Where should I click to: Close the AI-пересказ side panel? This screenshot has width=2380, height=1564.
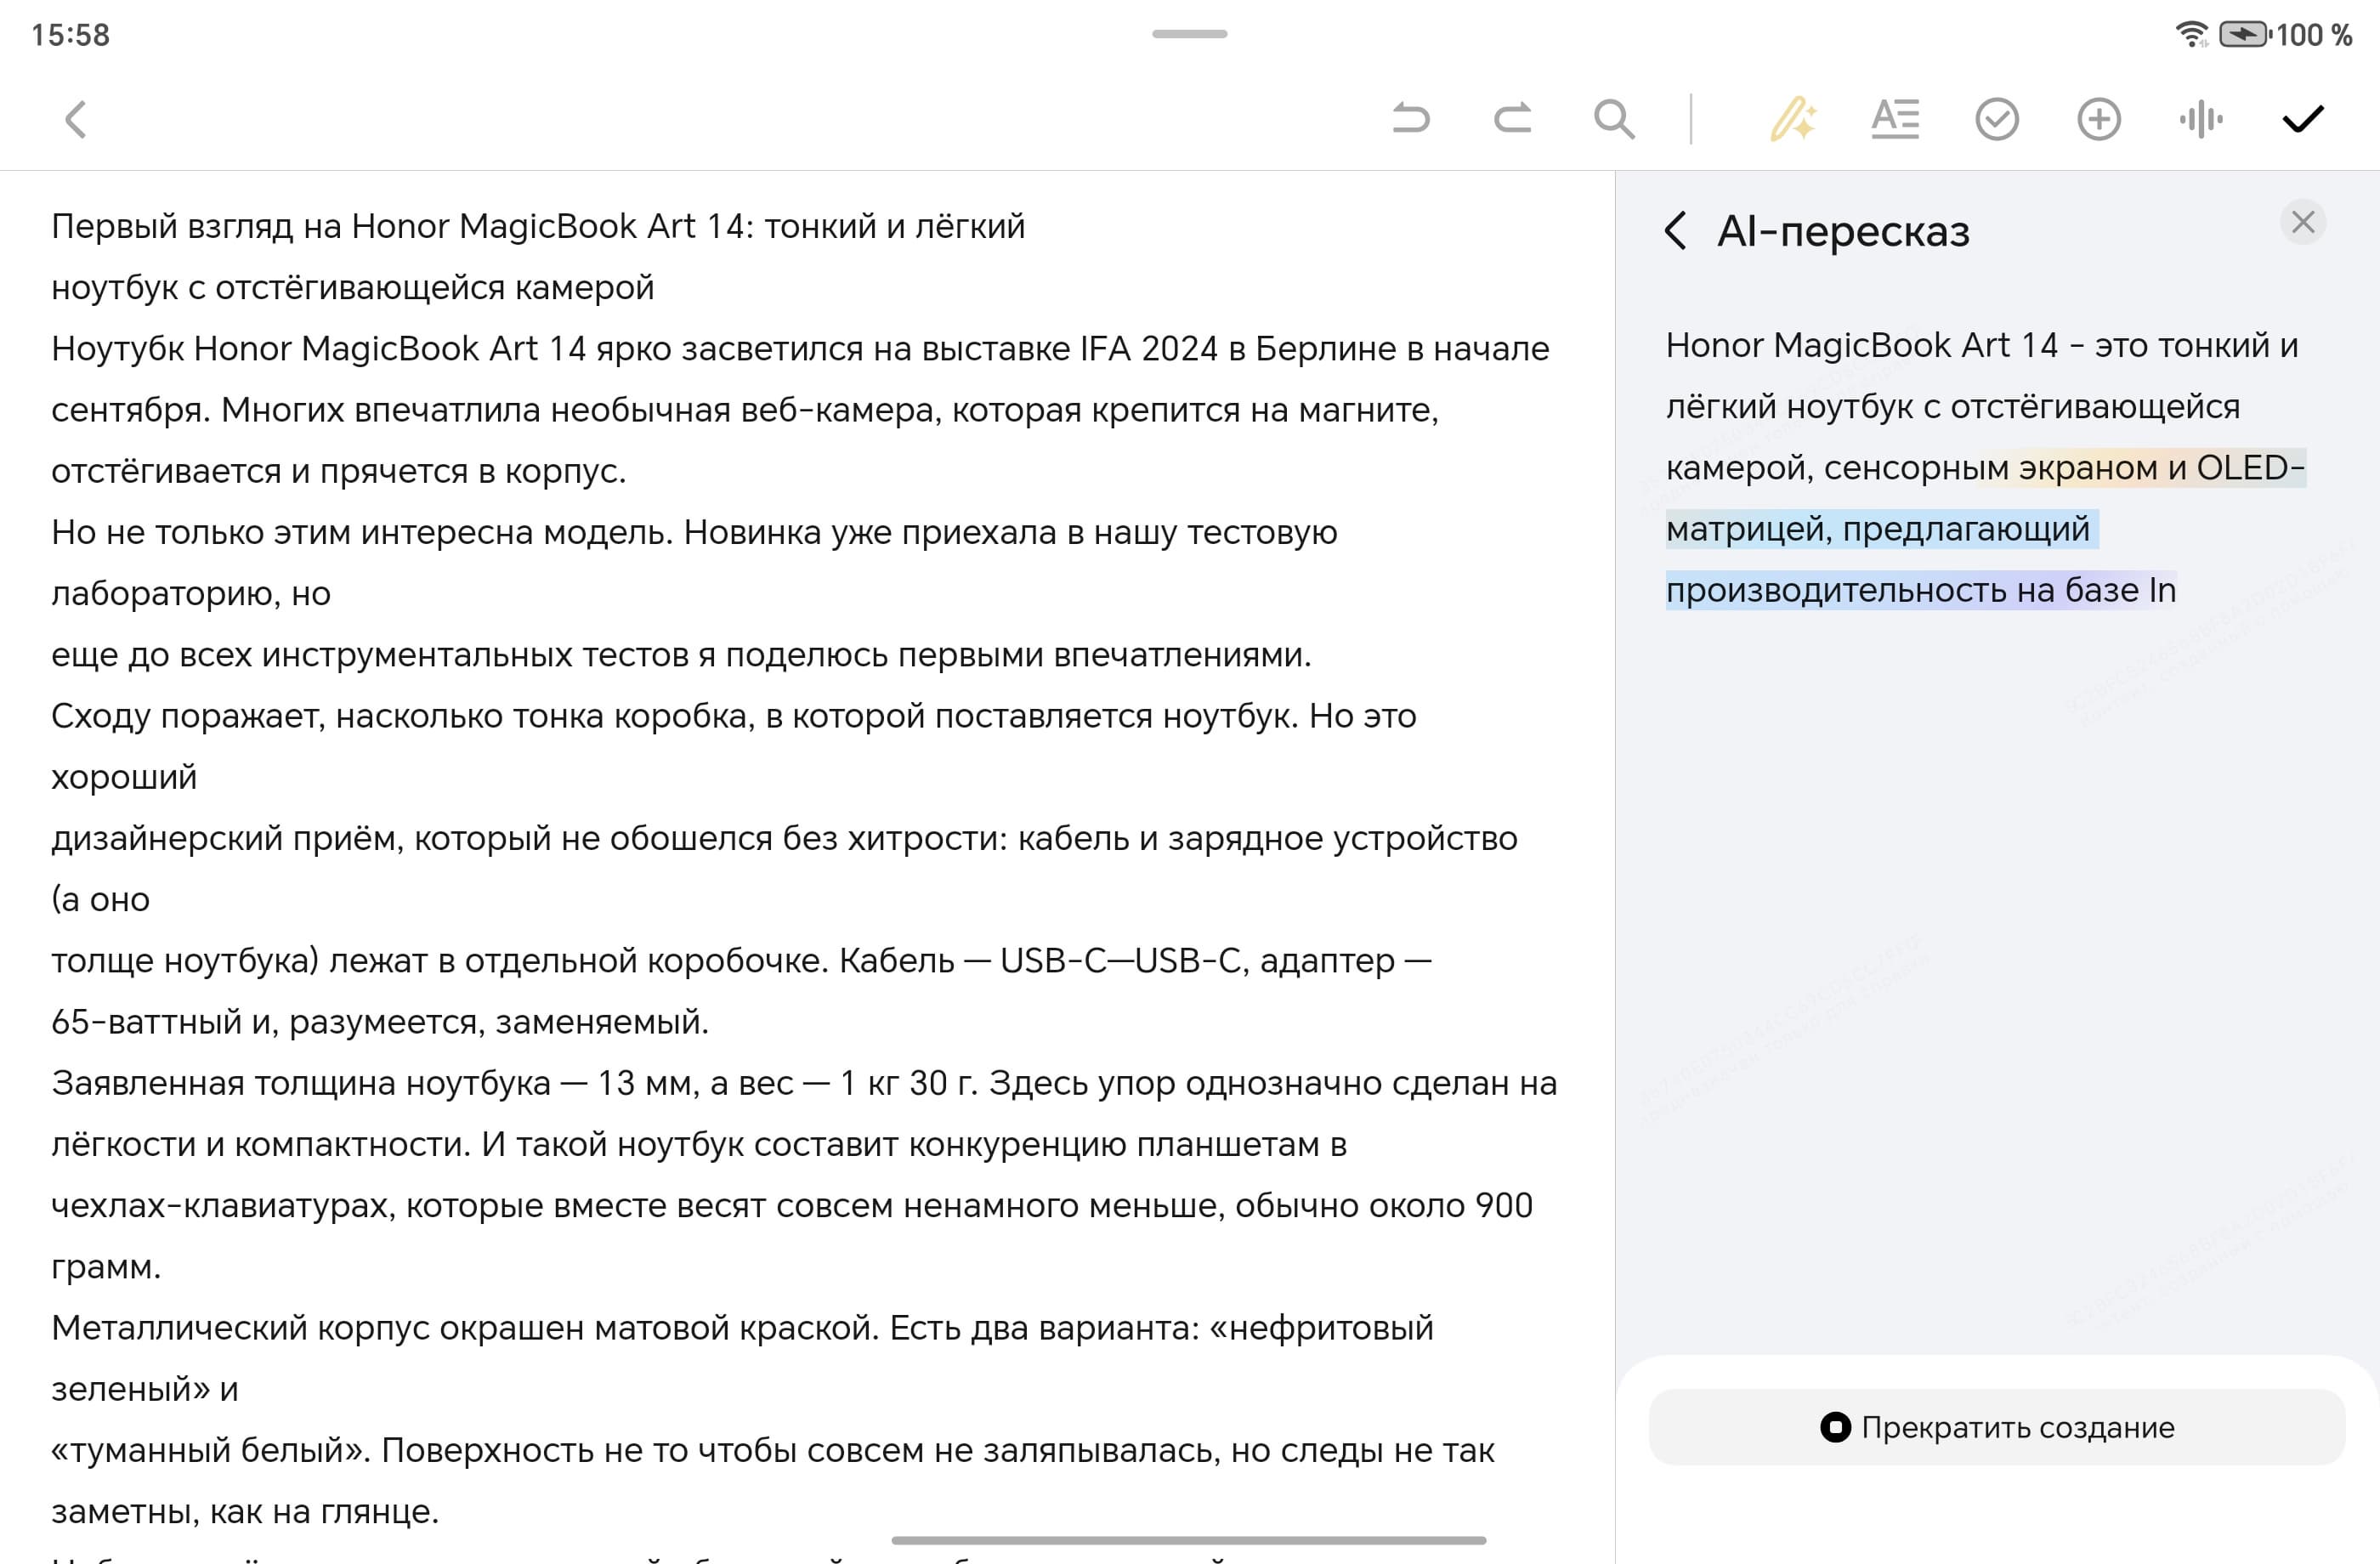coord(2303,222)
